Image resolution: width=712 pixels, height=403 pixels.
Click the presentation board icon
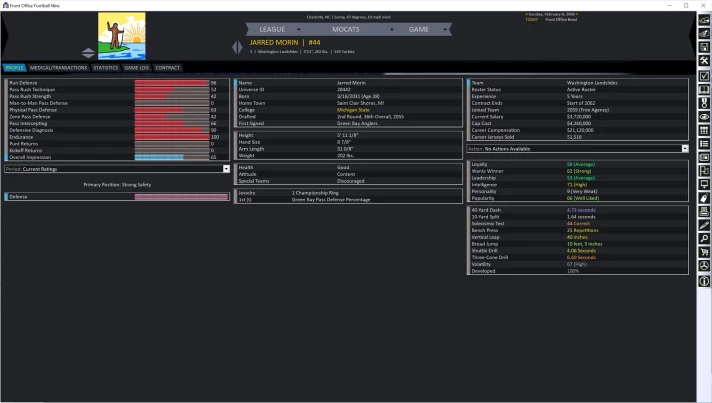pos(704,185)
